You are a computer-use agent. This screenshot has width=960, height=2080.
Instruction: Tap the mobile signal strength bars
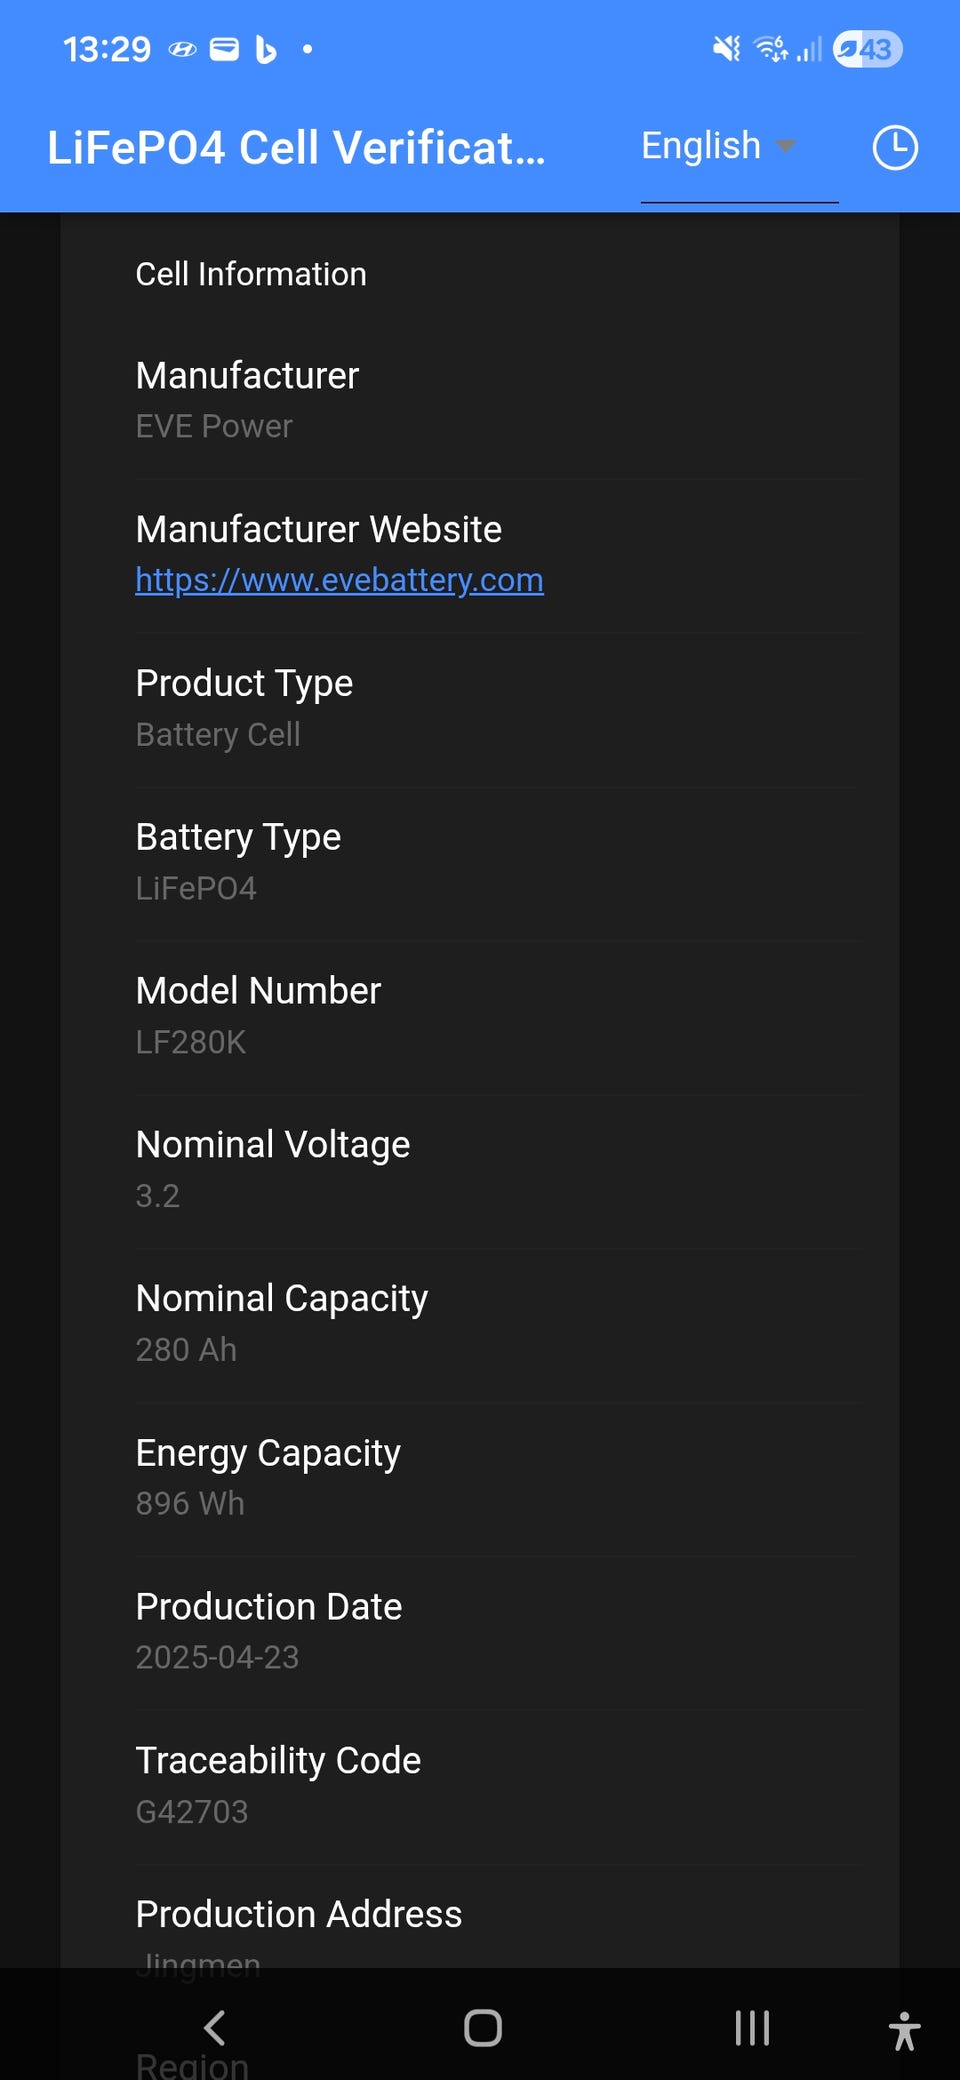[810, 48]
